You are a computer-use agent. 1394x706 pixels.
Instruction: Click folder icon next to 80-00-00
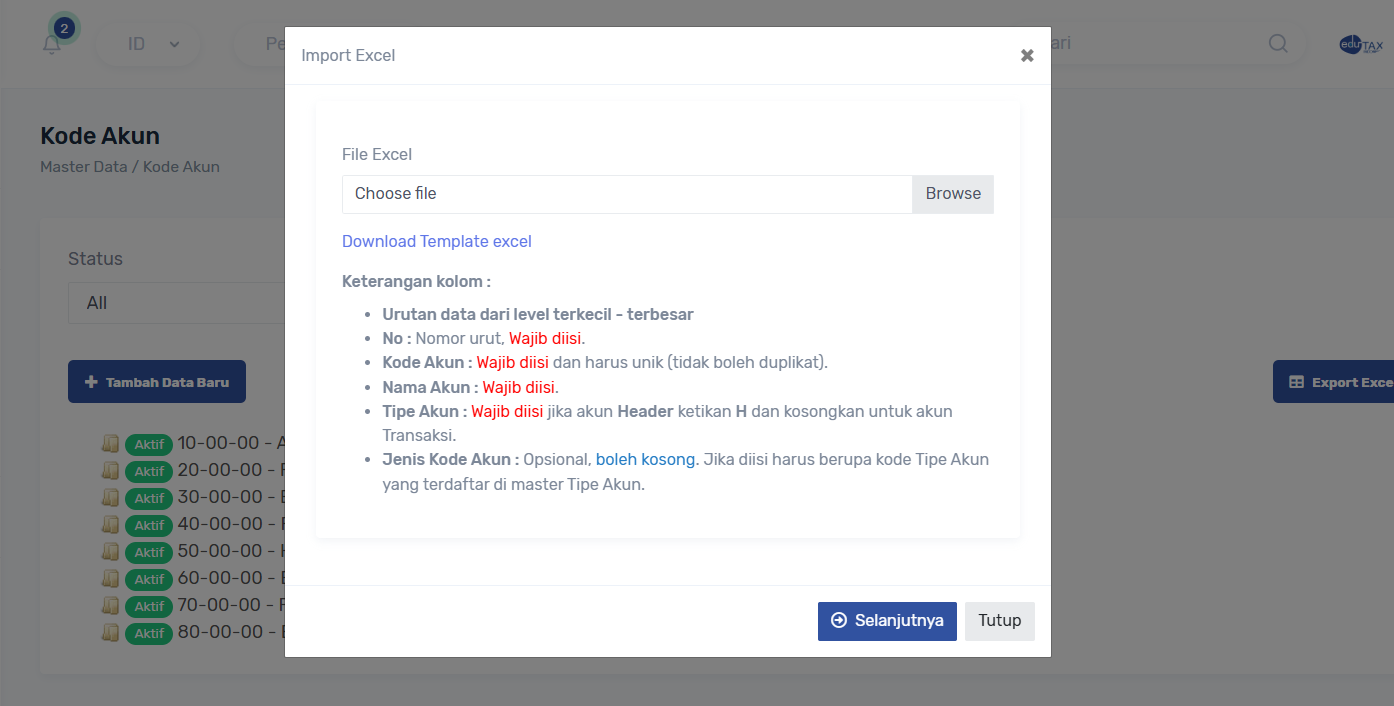[110, 632]
